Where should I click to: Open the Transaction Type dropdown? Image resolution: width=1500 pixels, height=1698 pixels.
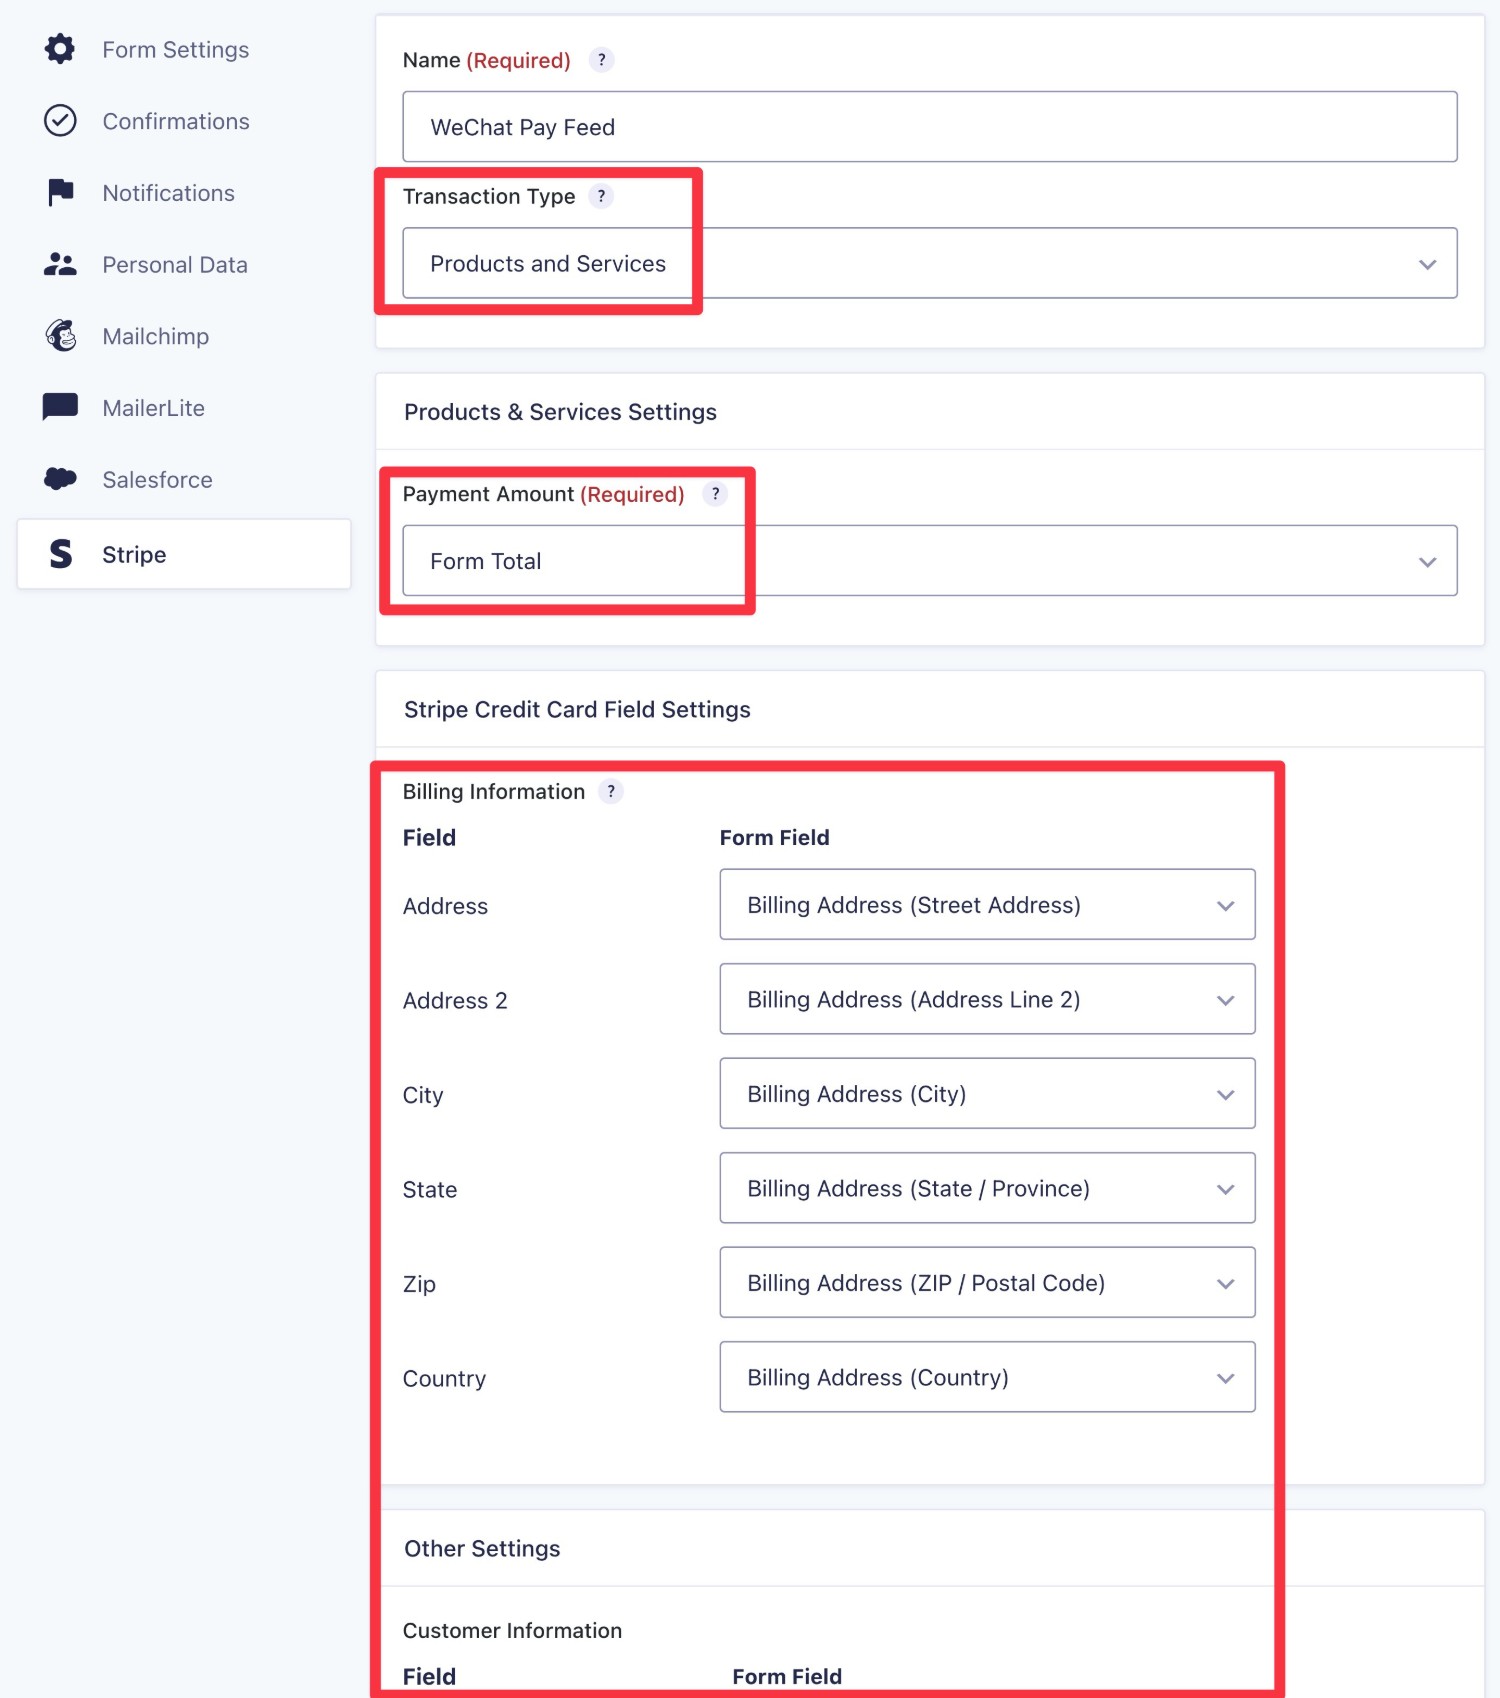point(929,263)
